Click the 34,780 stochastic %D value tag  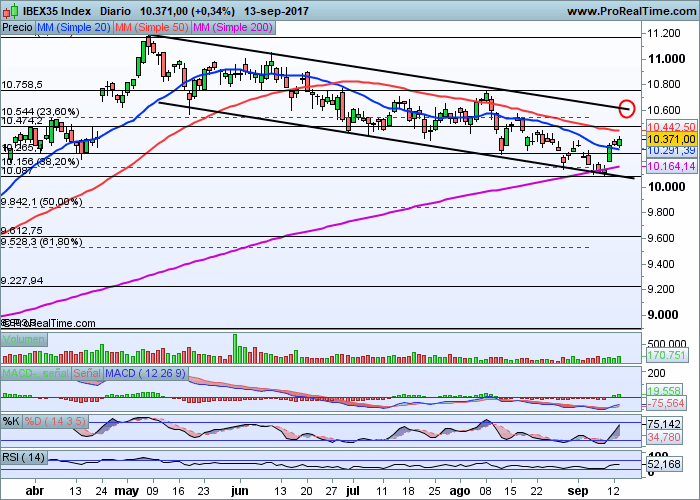[x=664, y=437]
